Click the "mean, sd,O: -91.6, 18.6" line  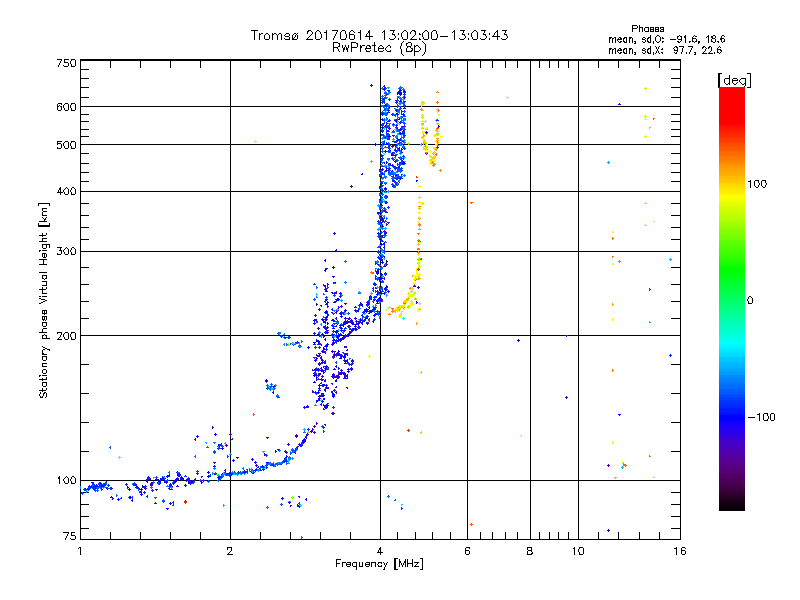pos(666,39)
